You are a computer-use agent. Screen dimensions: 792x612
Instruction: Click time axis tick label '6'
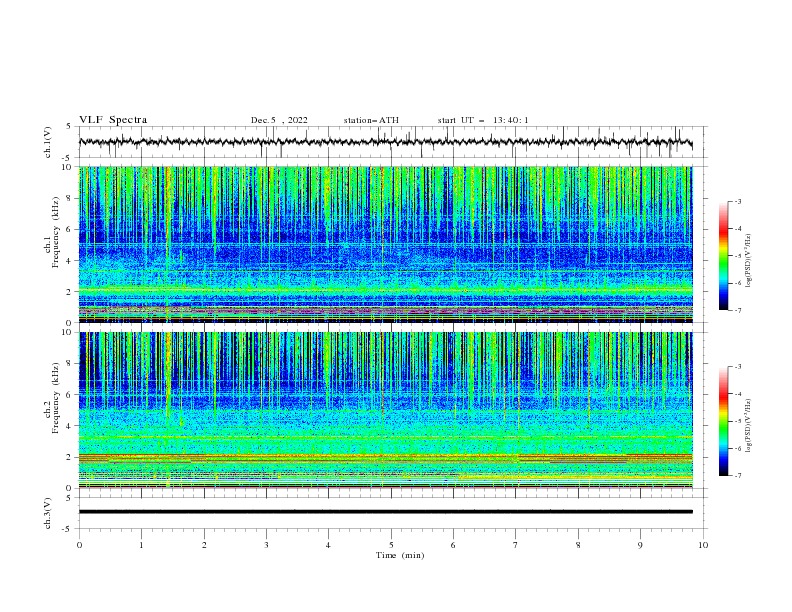pos(454,545)
